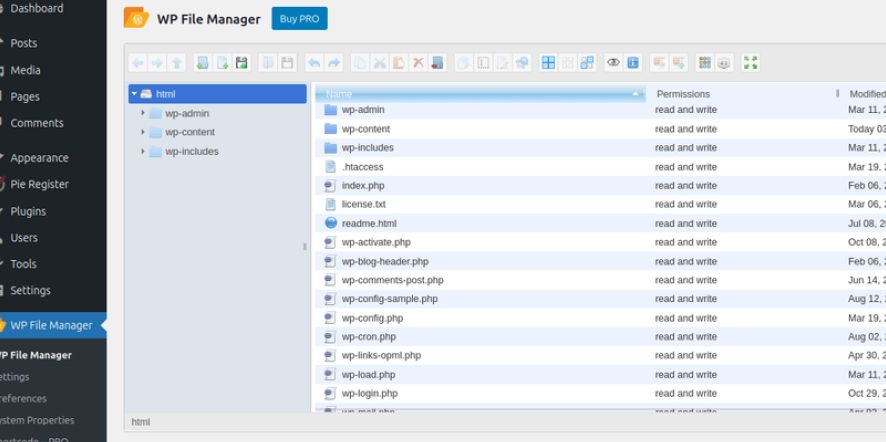Collapse the html root tree node

[x=134, y=94]
